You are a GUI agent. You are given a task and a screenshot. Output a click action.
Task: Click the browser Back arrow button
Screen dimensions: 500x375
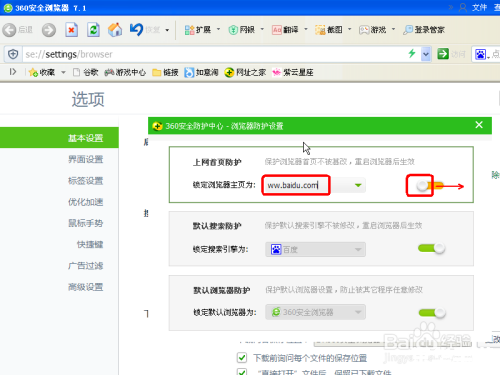tap(9, 30)
